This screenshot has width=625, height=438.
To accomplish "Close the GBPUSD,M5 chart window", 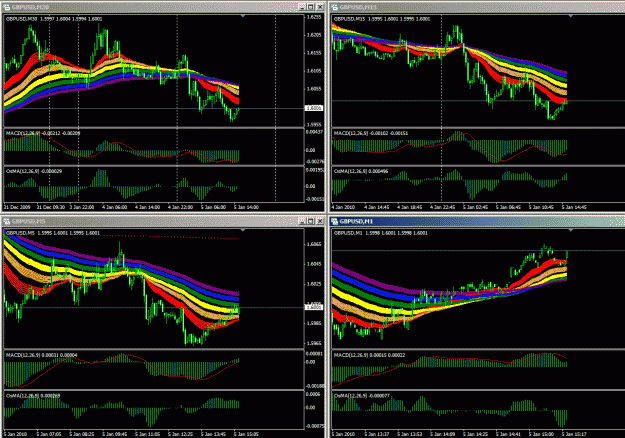I will pos(320,221).
